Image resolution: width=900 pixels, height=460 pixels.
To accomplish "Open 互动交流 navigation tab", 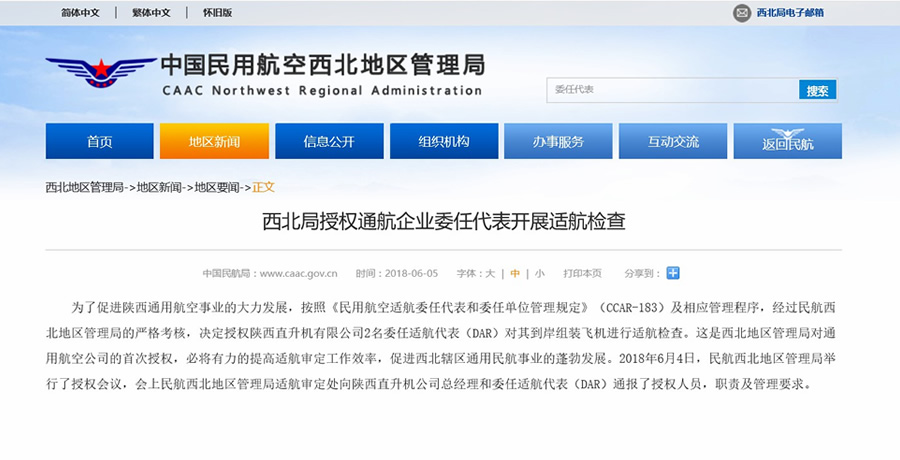I will [x=673, y=141].
